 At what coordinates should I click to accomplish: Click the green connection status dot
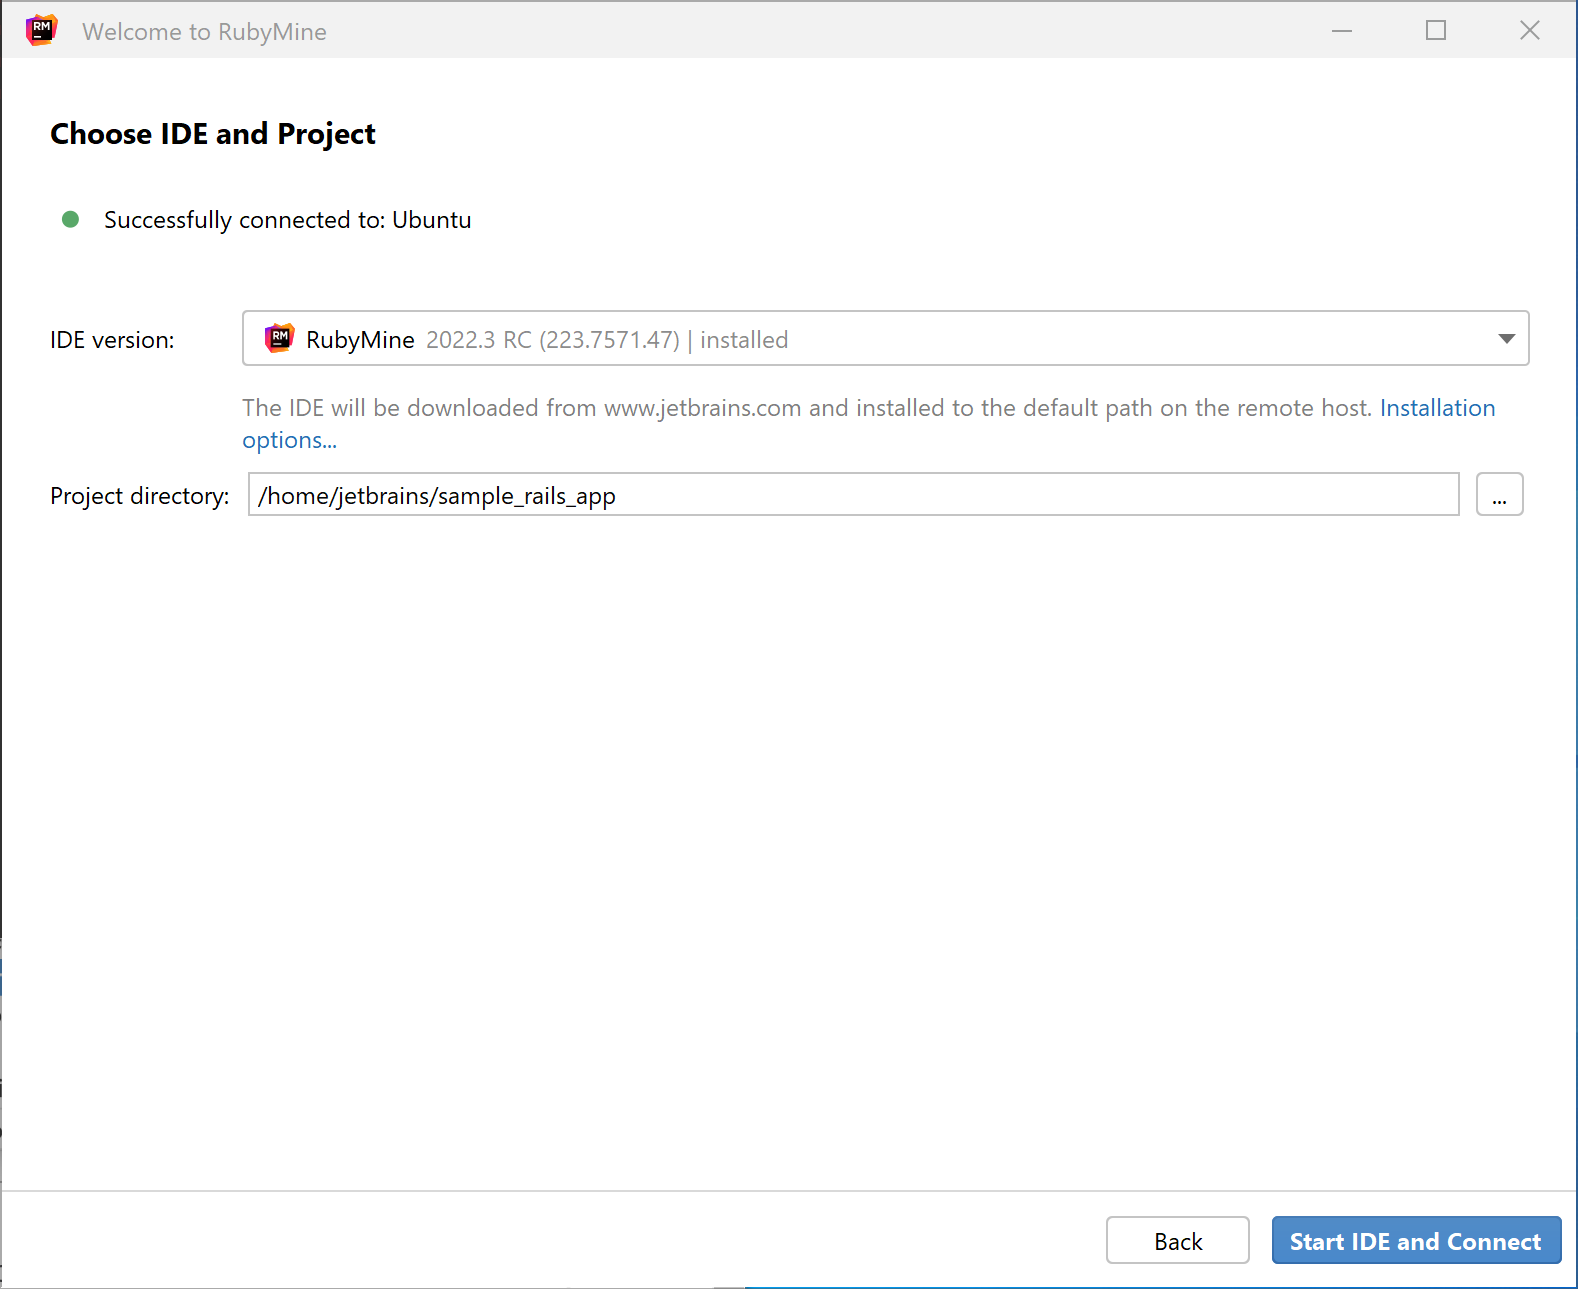coord(70,219)
